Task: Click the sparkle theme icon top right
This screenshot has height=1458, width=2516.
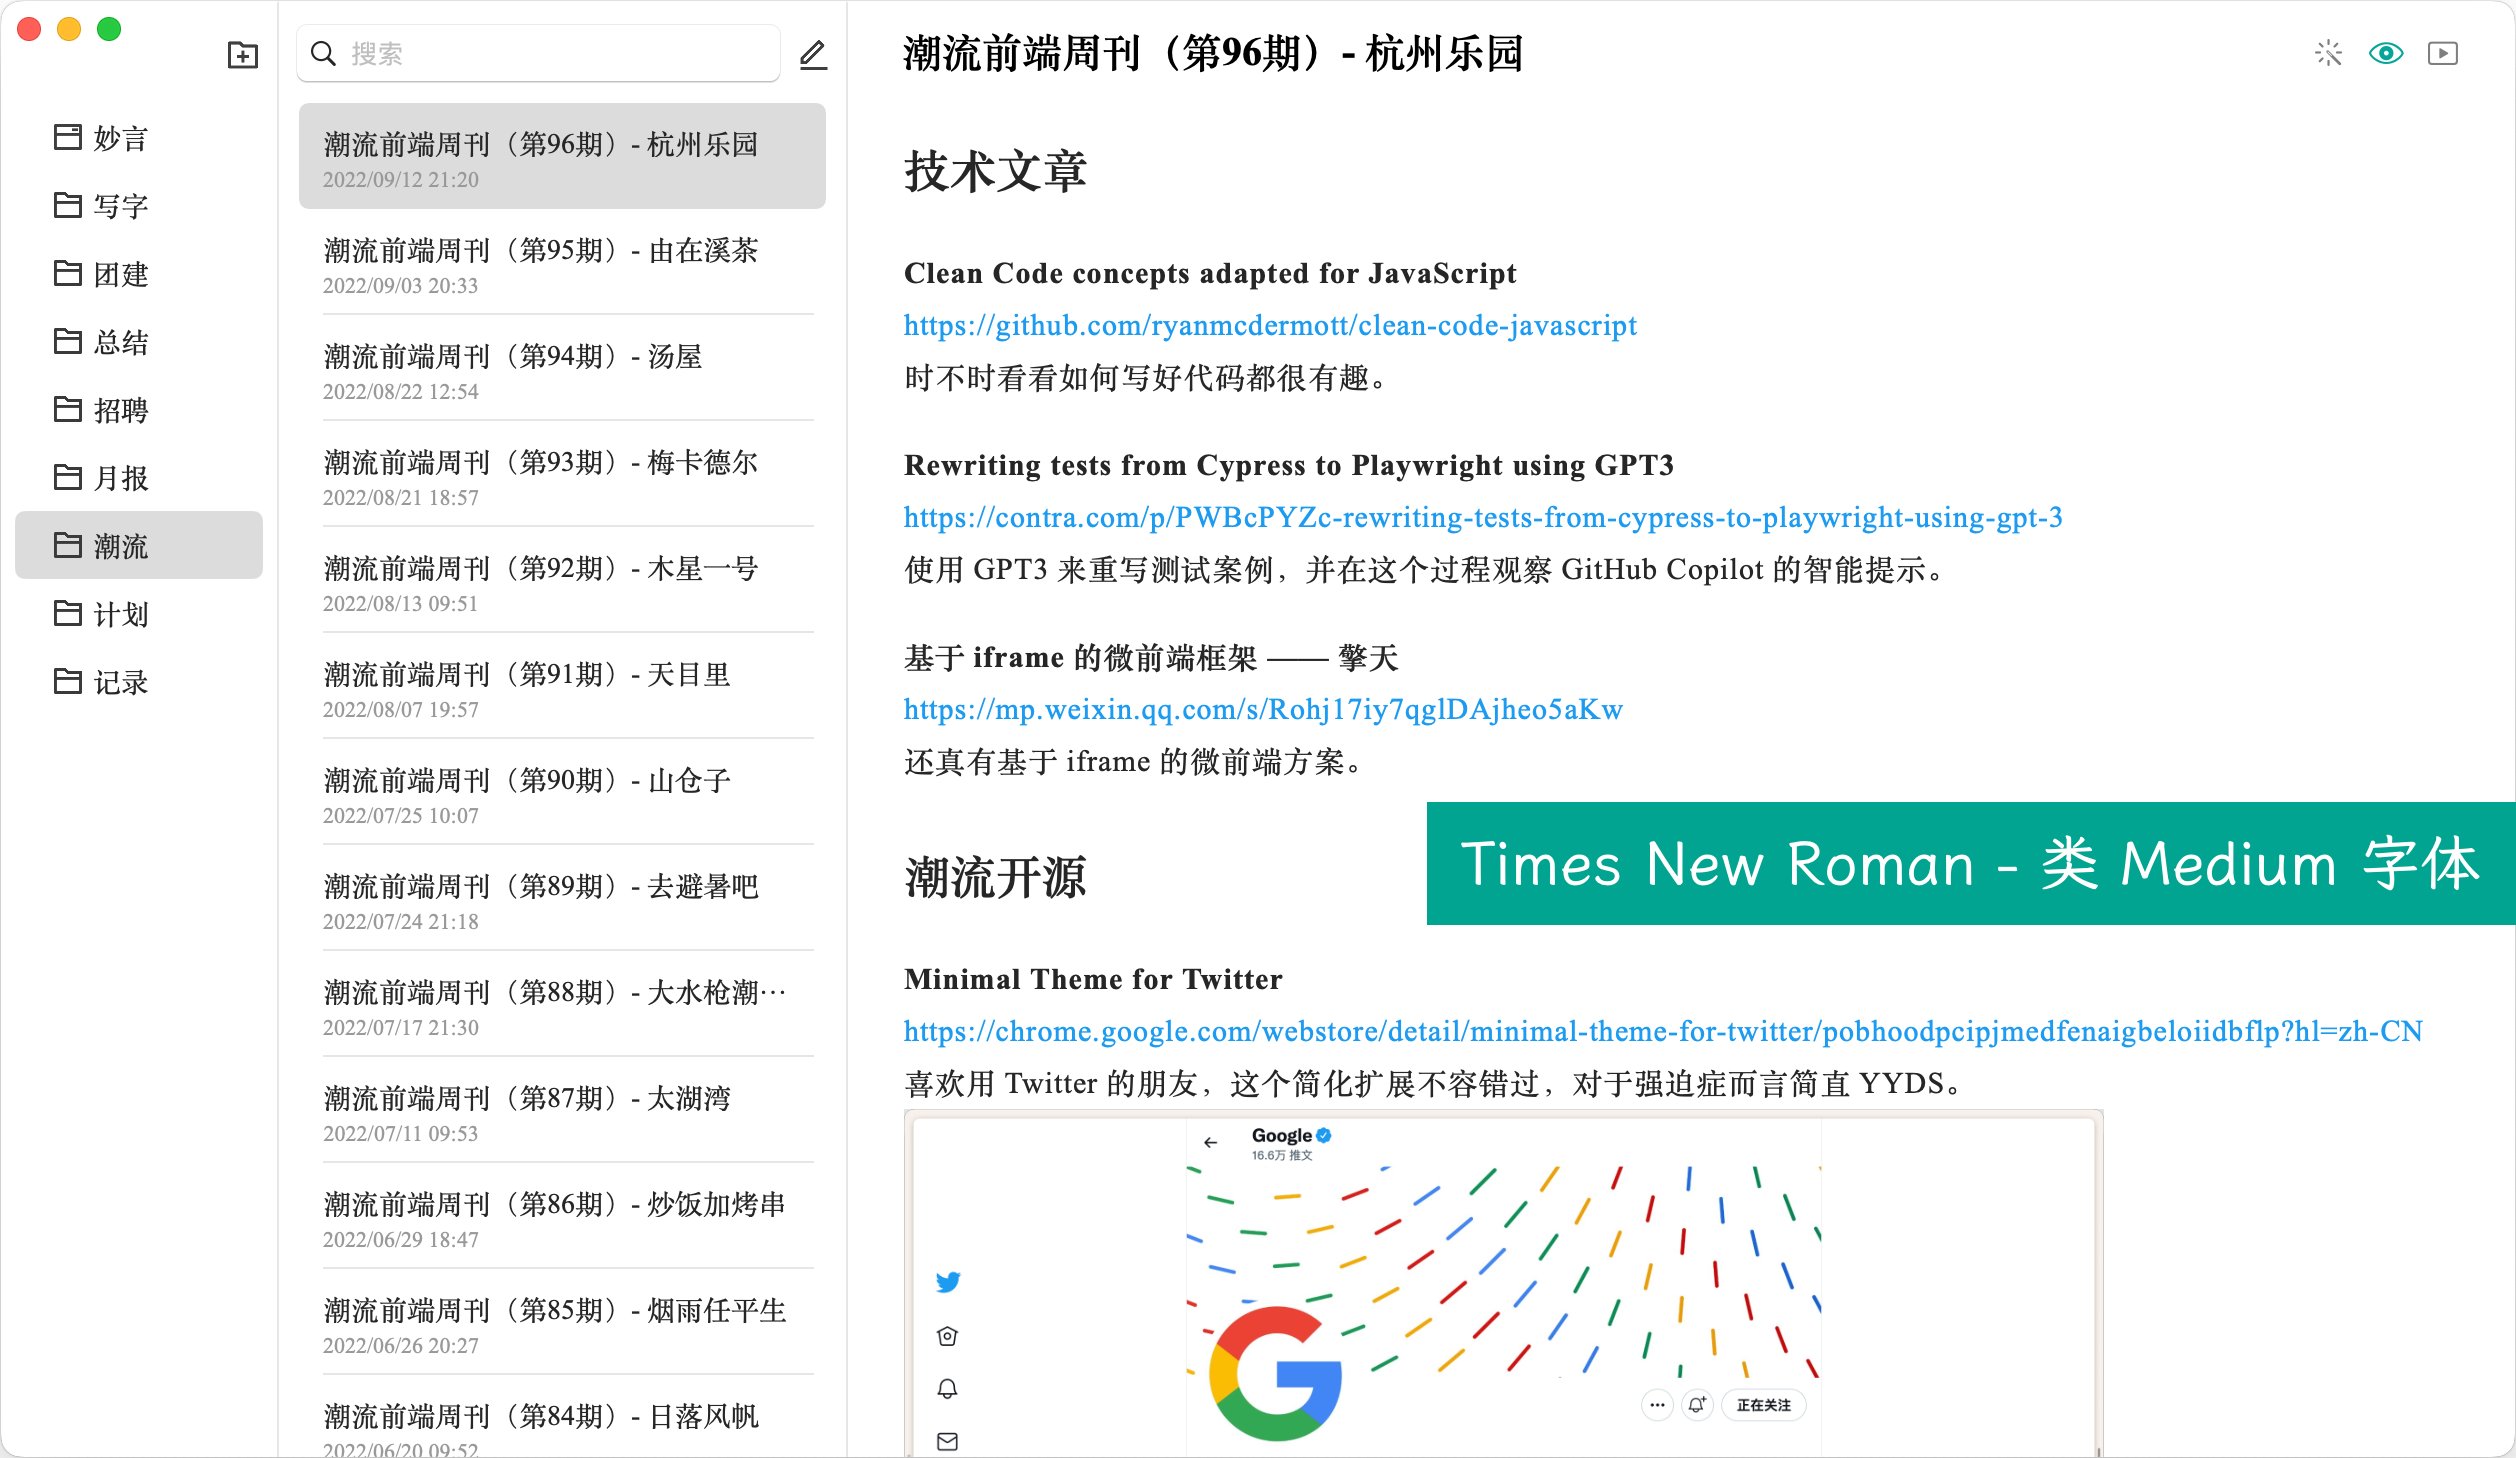Action: tap(2328, 53)
